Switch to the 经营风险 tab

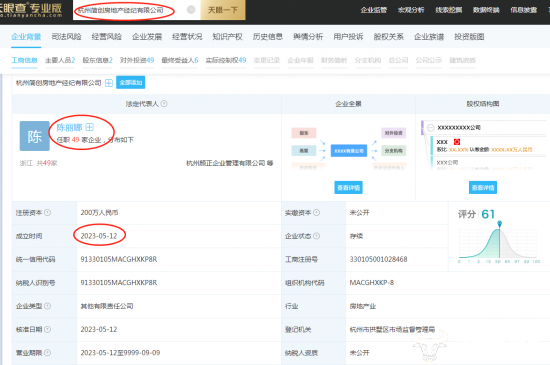point(107,36)
